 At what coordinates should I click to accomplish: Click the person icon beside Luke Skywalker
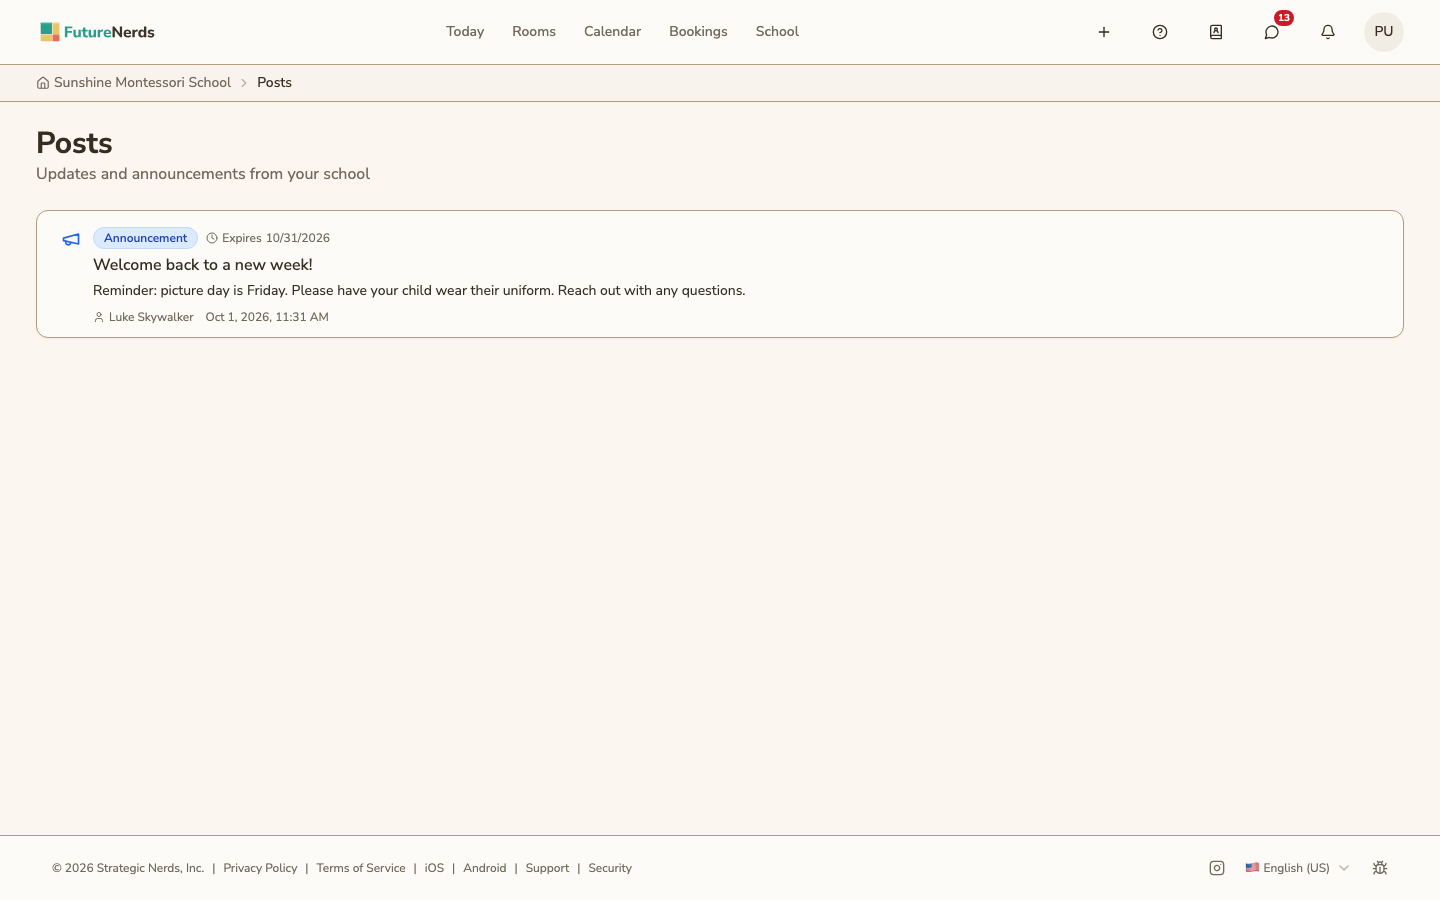[99, 317]
